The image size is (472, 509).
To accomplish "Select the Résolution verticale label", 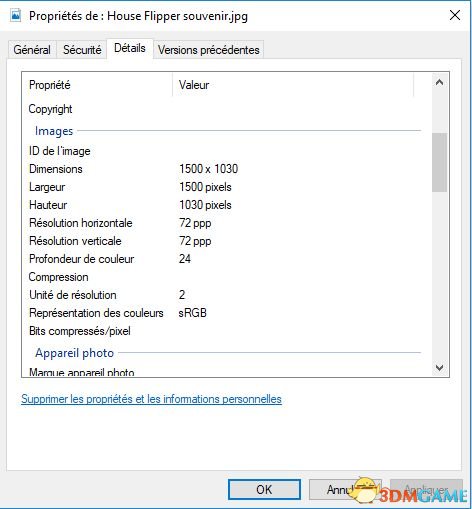I will click(x=75, y=241).
